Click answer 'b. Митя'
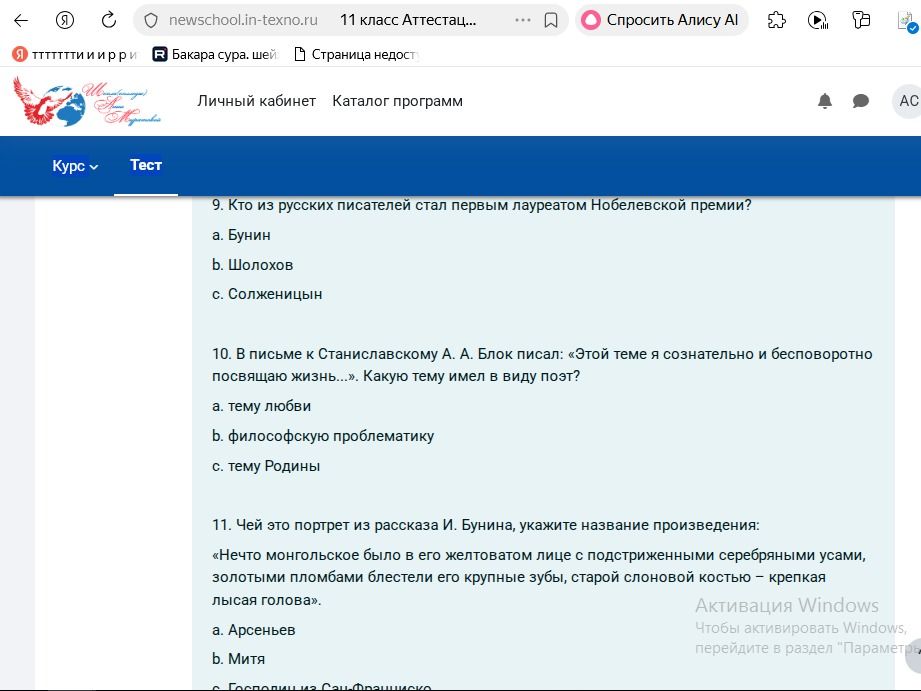The width and height of the screenshot is (921, 691). point(238,659)
